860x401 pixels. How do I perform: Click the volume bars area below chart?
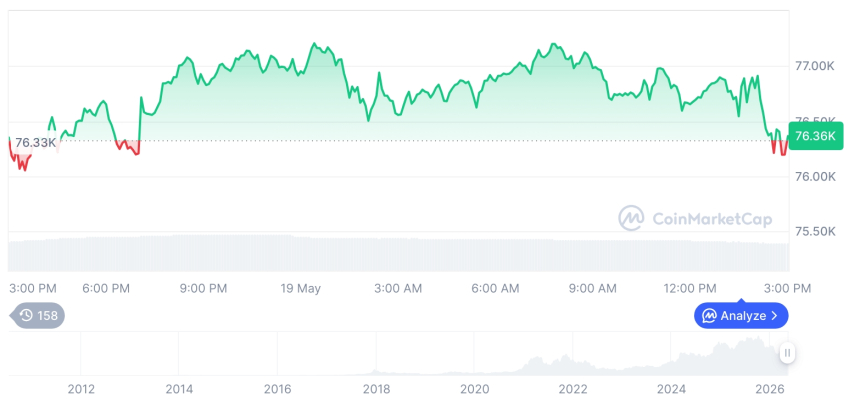[399, 253]
